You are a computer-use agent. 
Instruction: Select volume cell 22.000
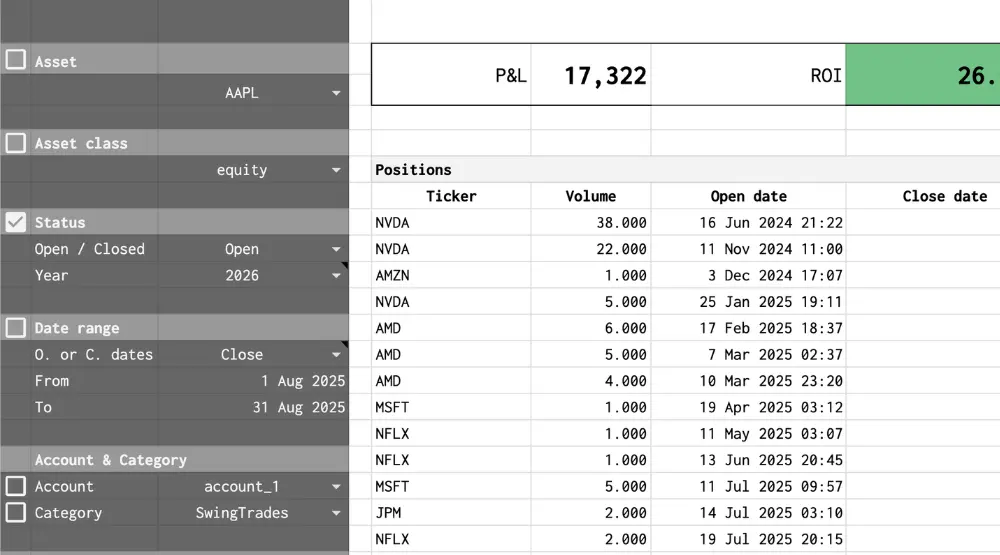[591, 249]
